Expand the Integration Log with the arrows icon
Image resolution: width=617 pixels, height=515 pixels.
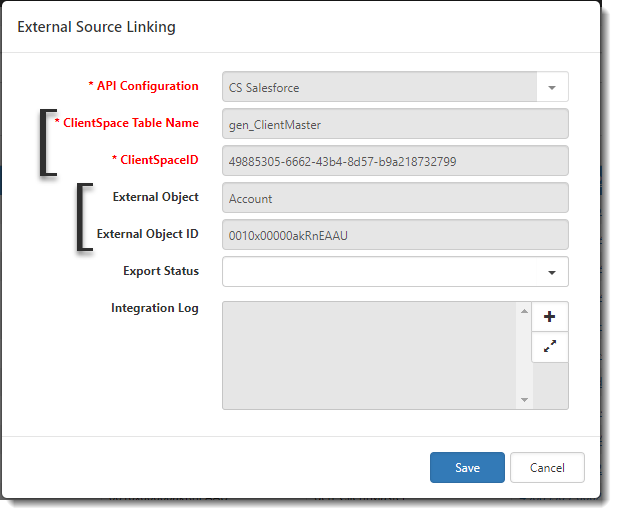pos(549,347)
